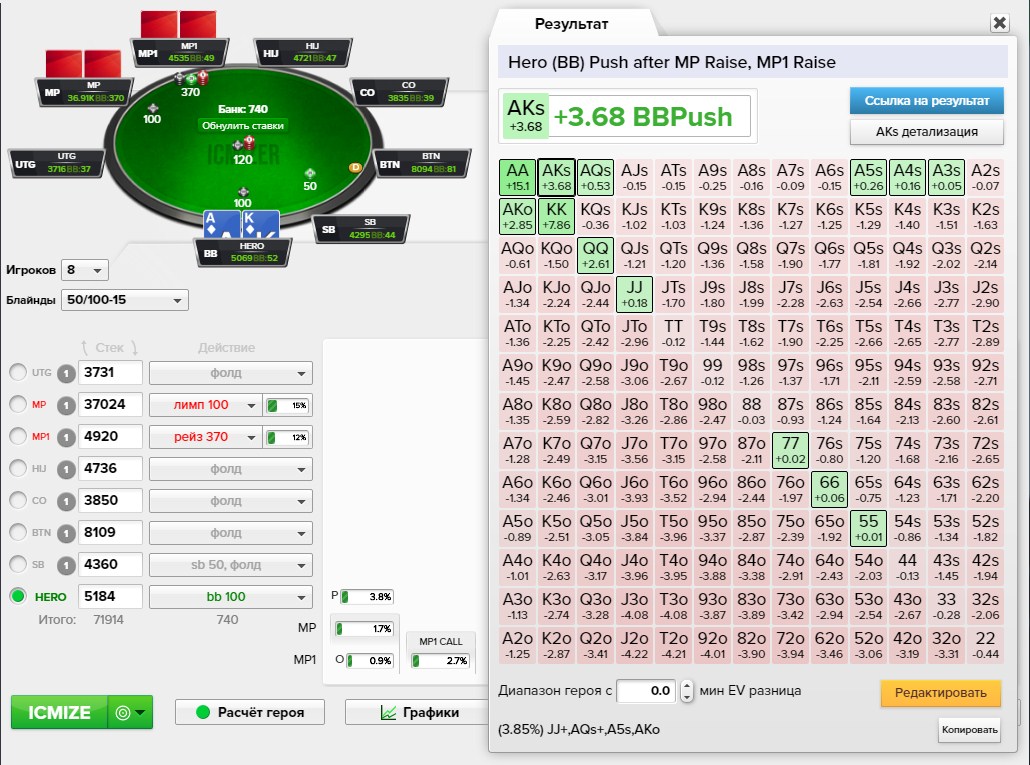Screen dimensions: 1030x765
Task: Click the MP stack field 37024
Action: (x=110, y=404)
